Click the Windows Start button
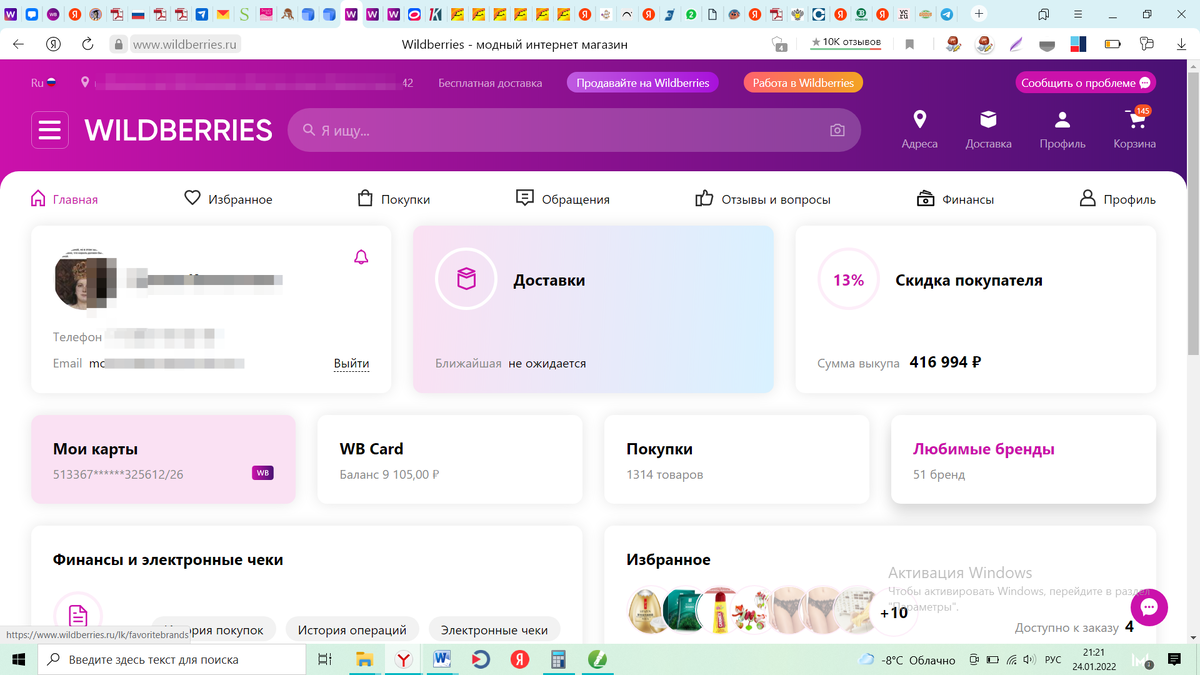 (x=18, y=659)
